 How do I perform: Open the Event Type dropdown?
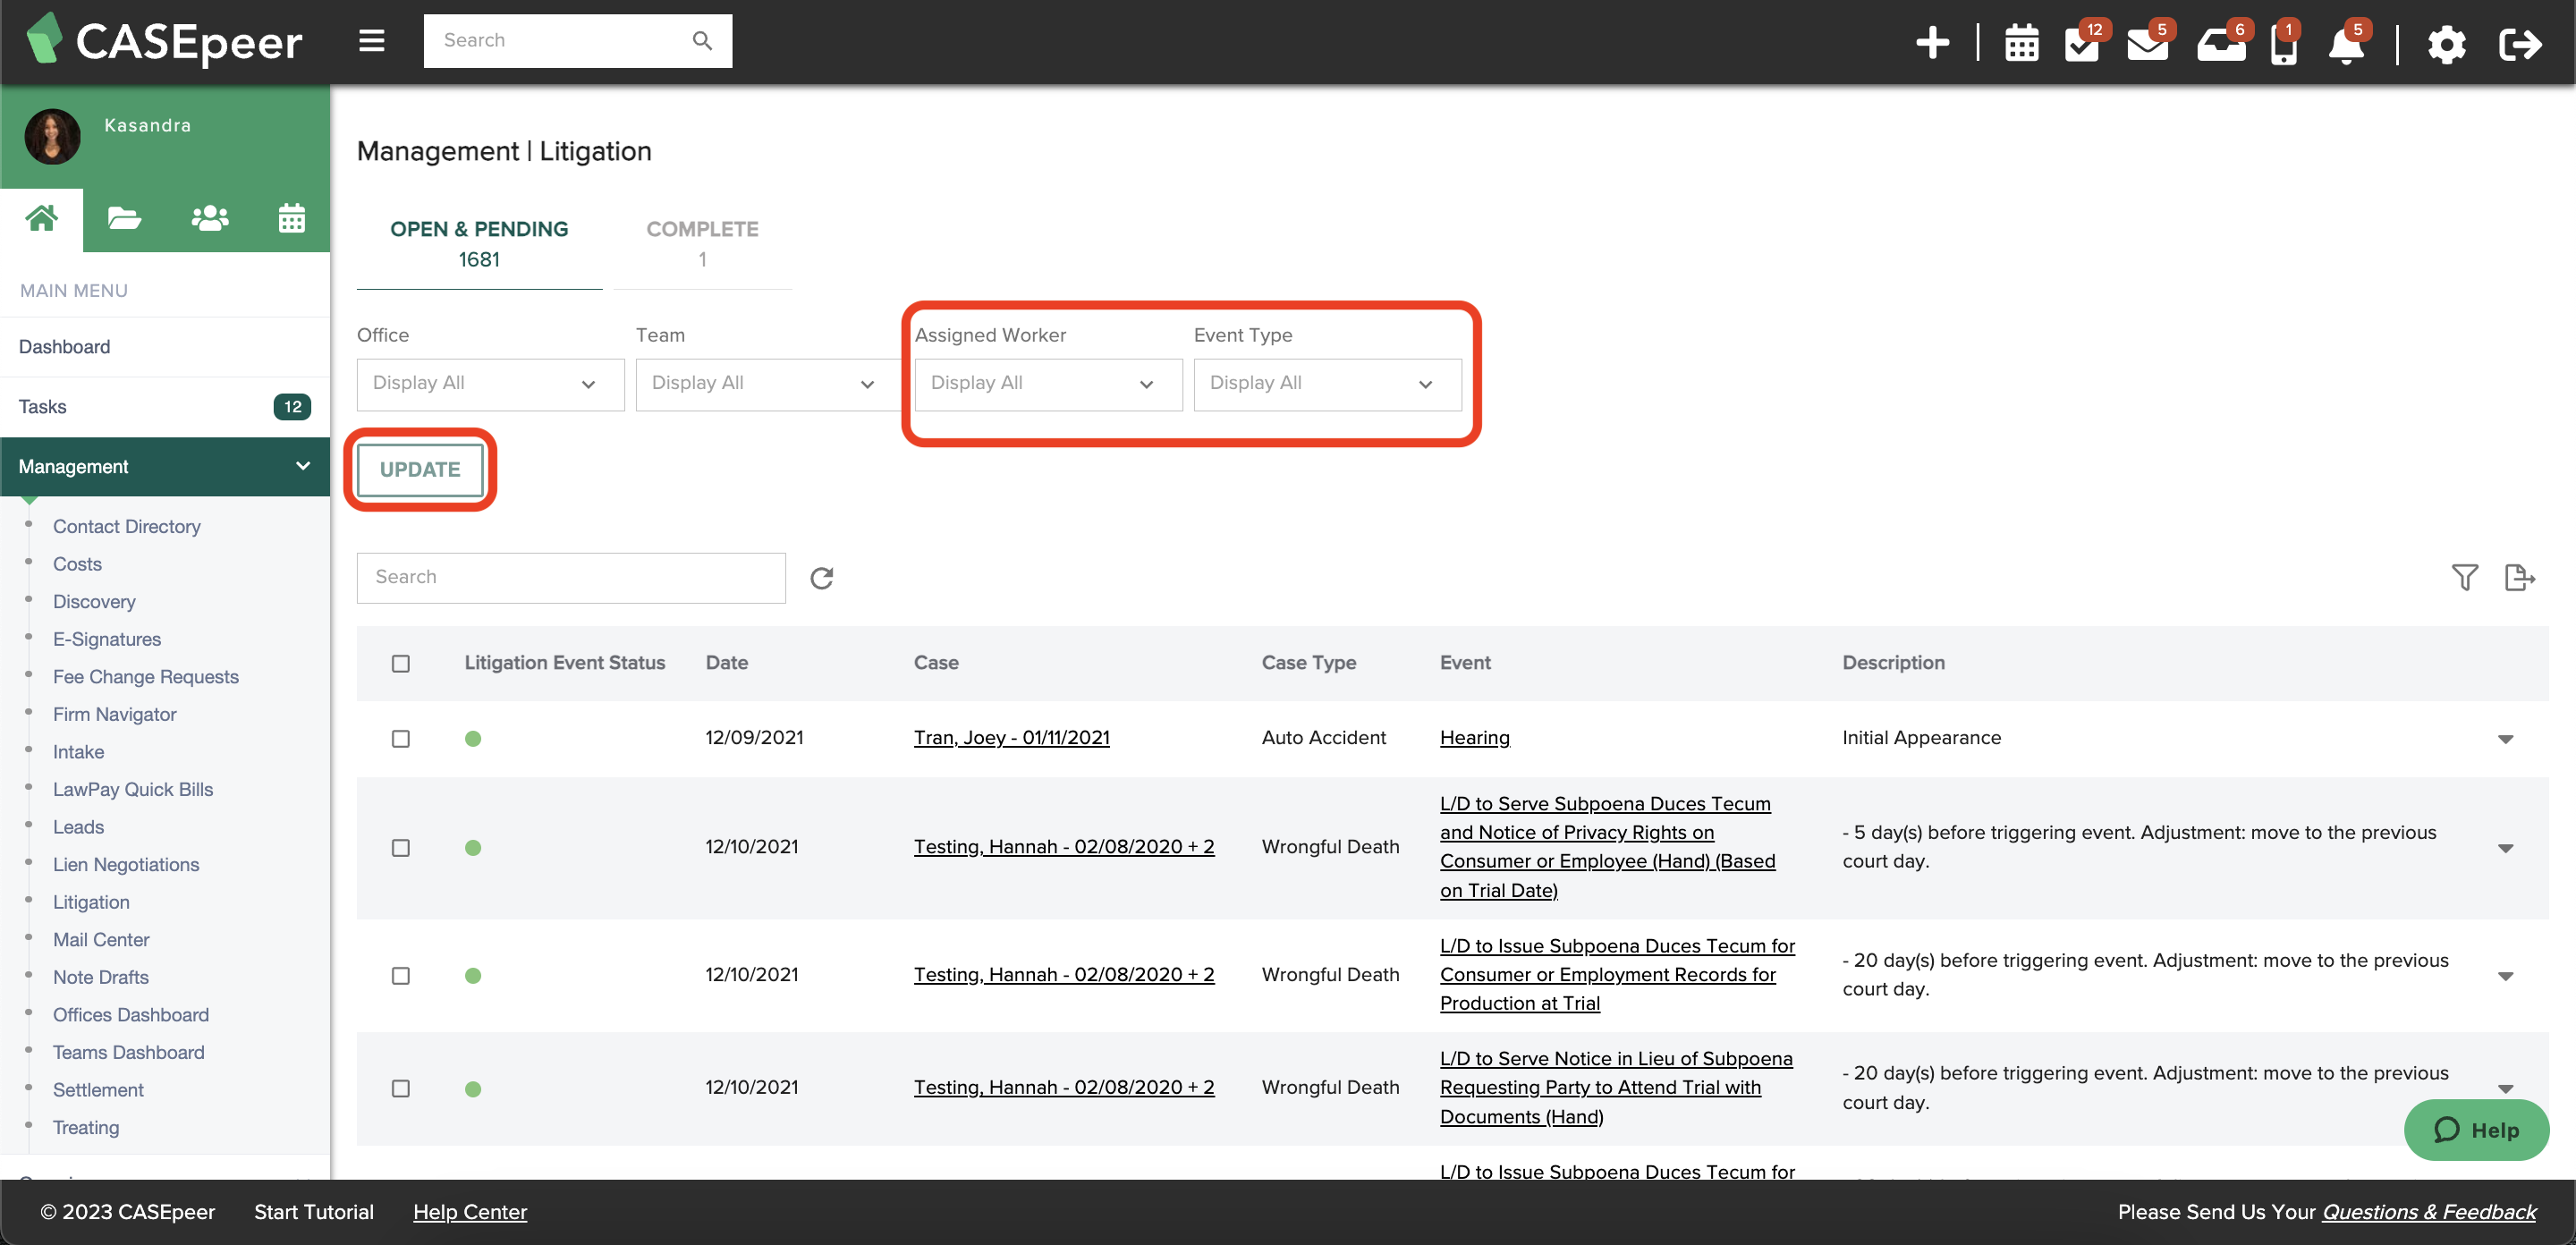click(1327, 384)
